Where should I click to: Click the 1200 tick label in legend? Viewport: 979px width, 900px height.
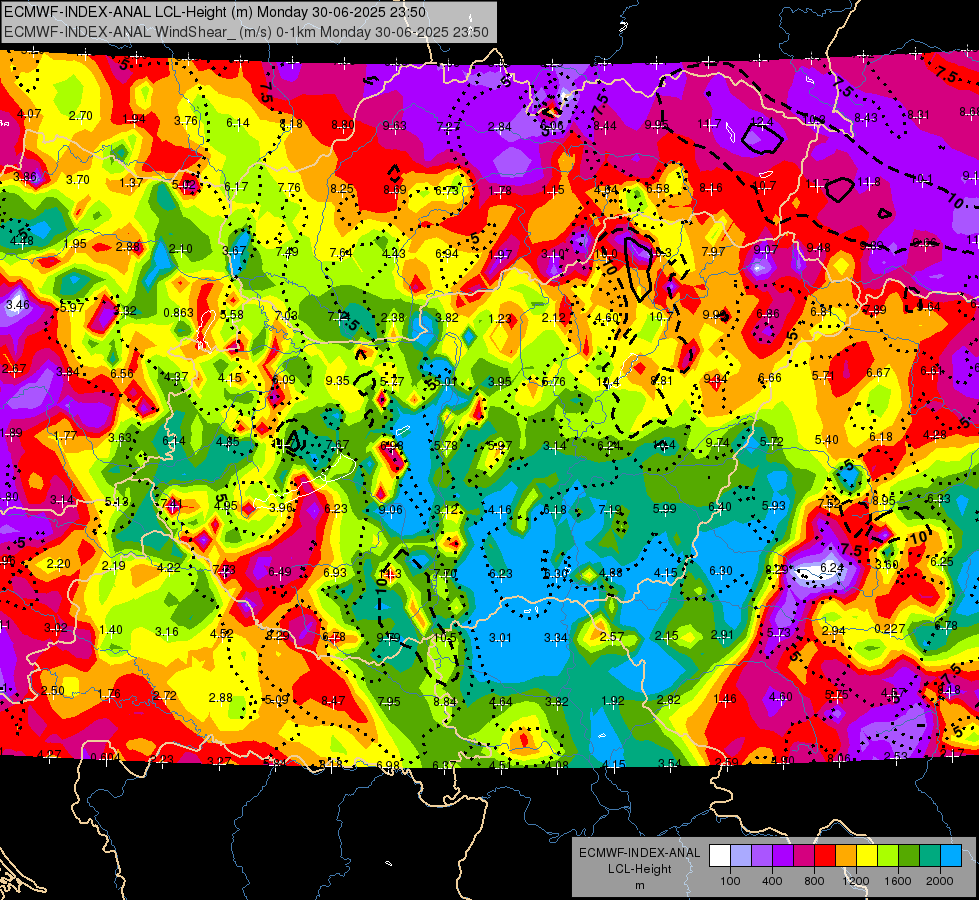pyautogui.click(x=855, y=881)
